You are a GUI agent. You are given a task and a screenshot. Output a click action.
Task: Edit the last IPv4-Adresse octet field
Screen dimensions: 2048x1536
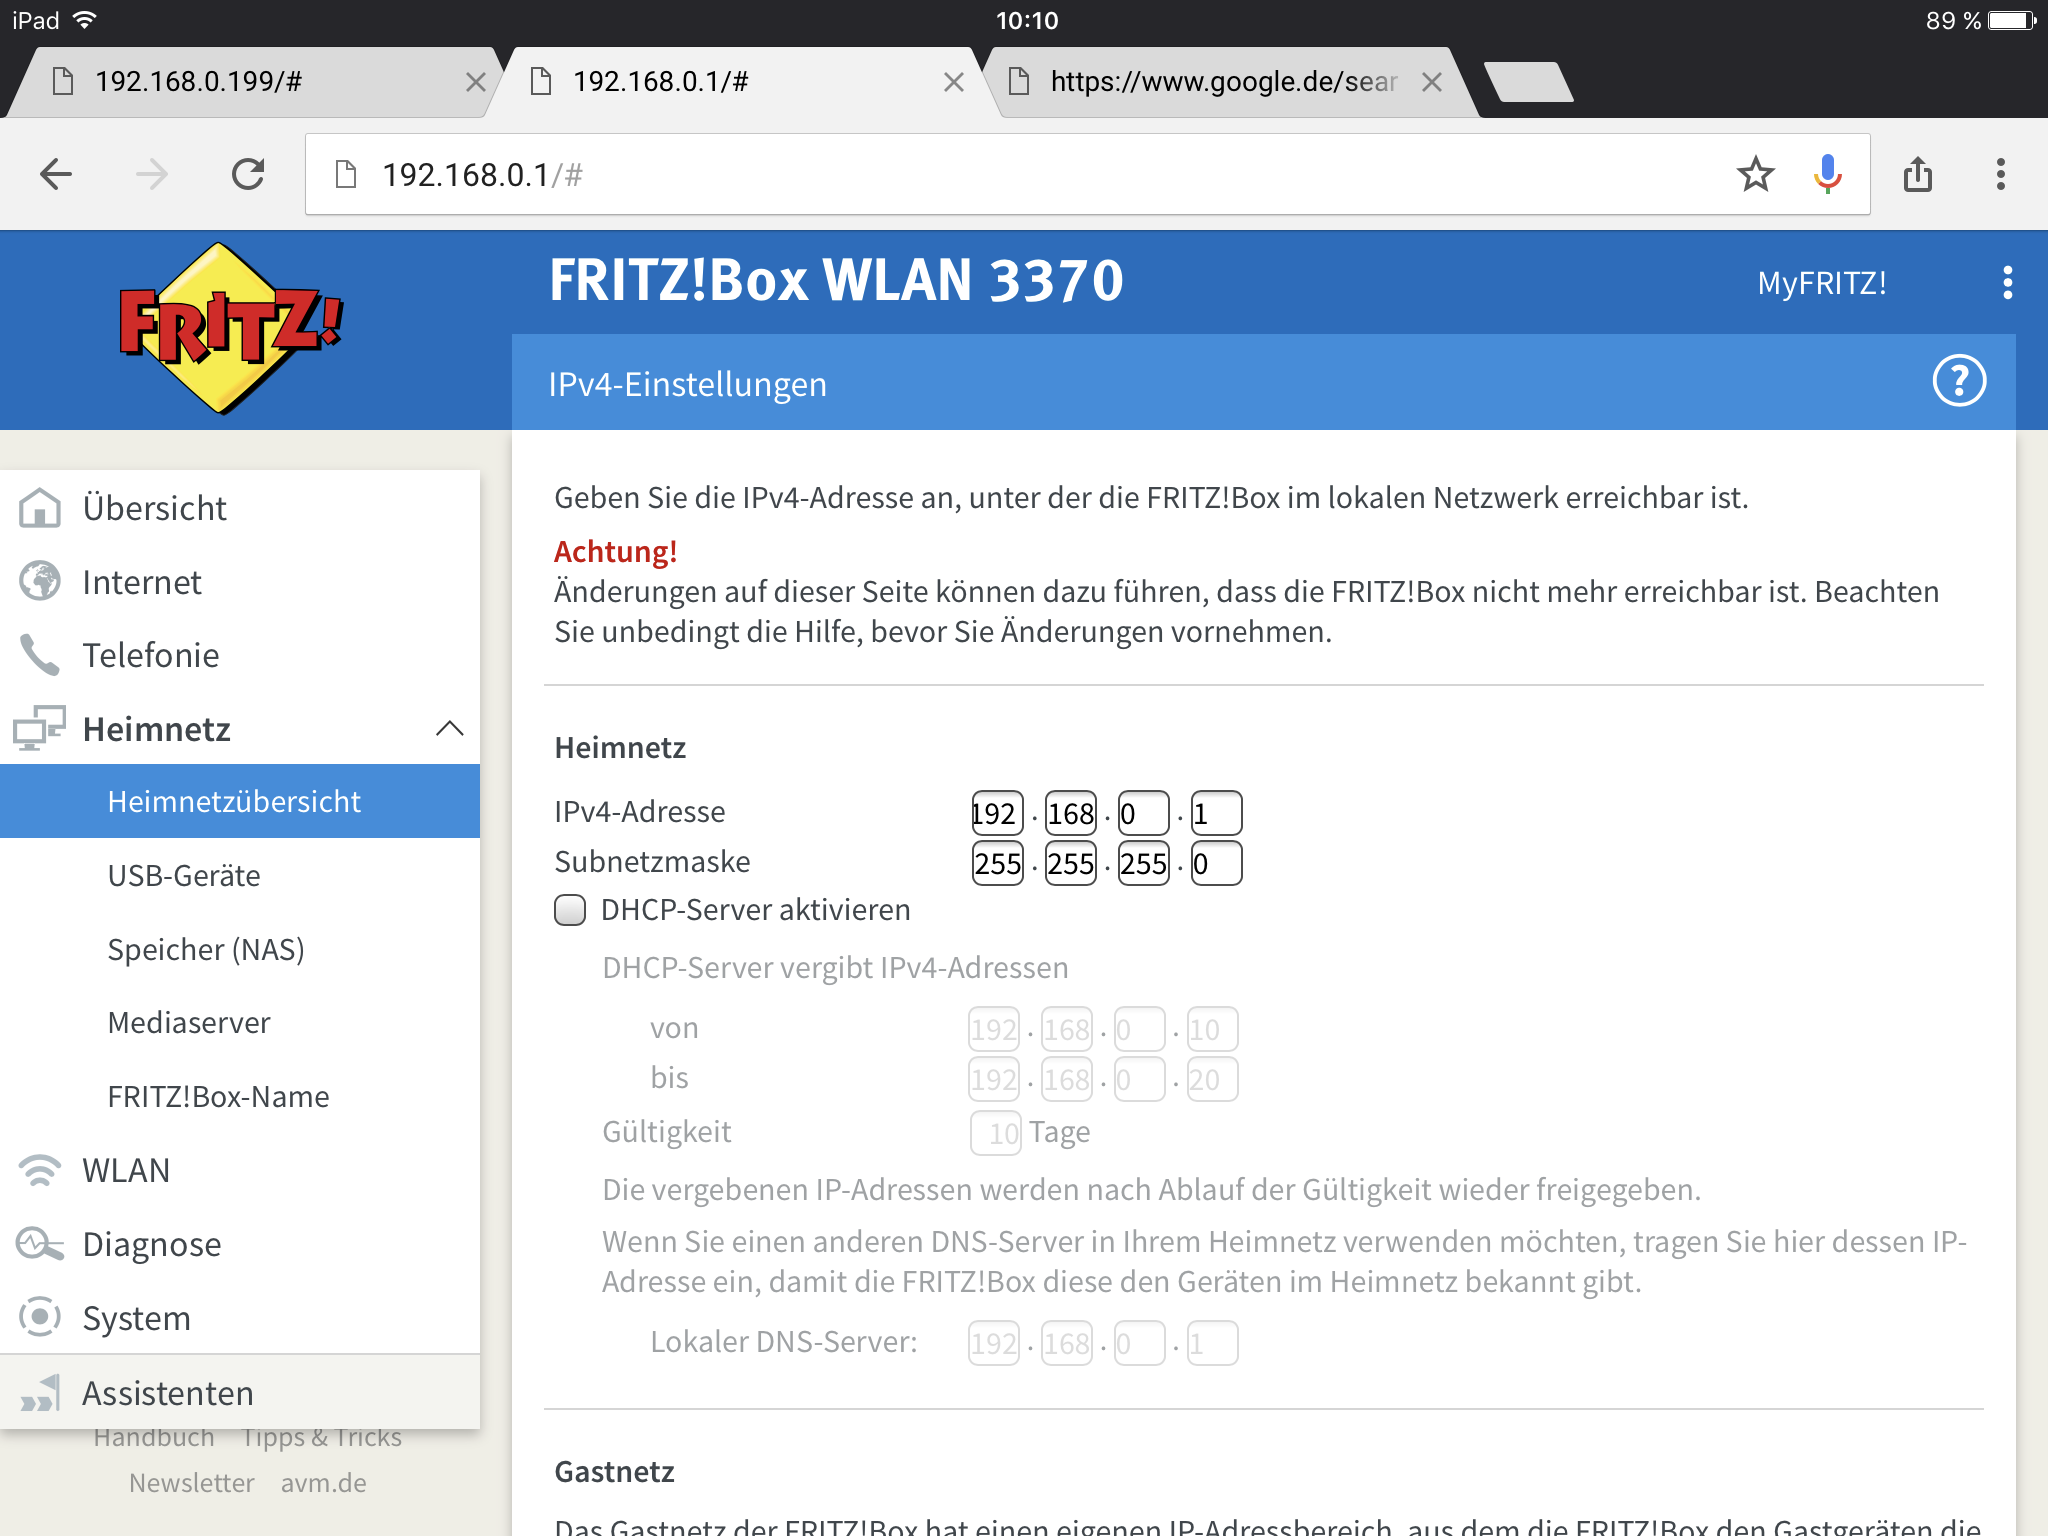(x=1216, y=813)
